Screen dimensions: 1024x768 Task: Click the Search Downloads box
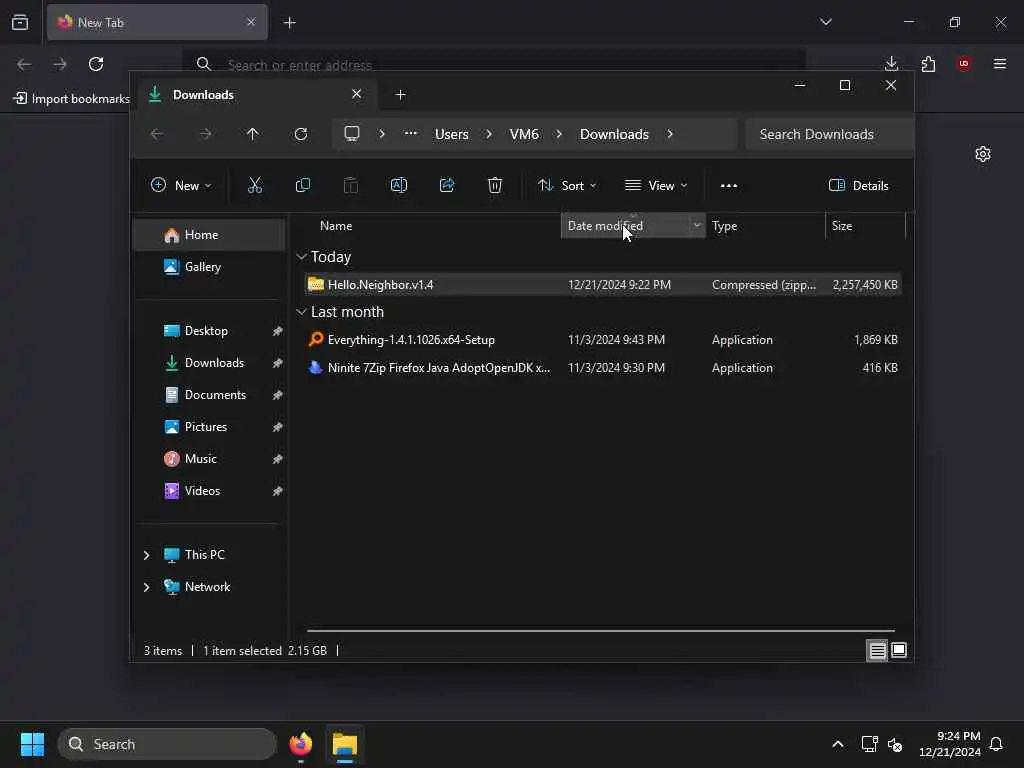click(x=828, y=134)
